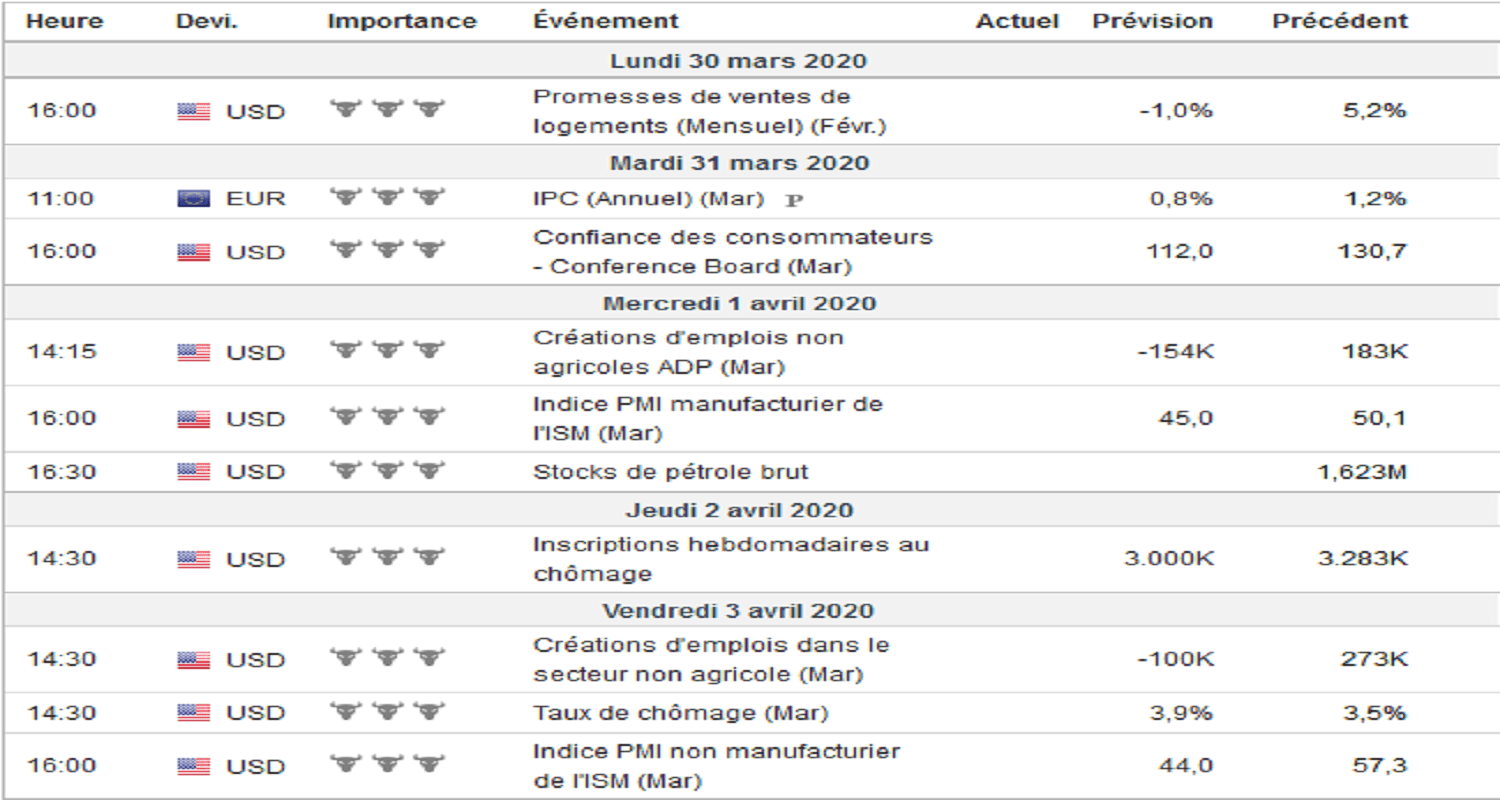The image size is (1500, 800).
Task: Click the US flag beside Stocks de pétrole brut
Action: coord(193,472)
